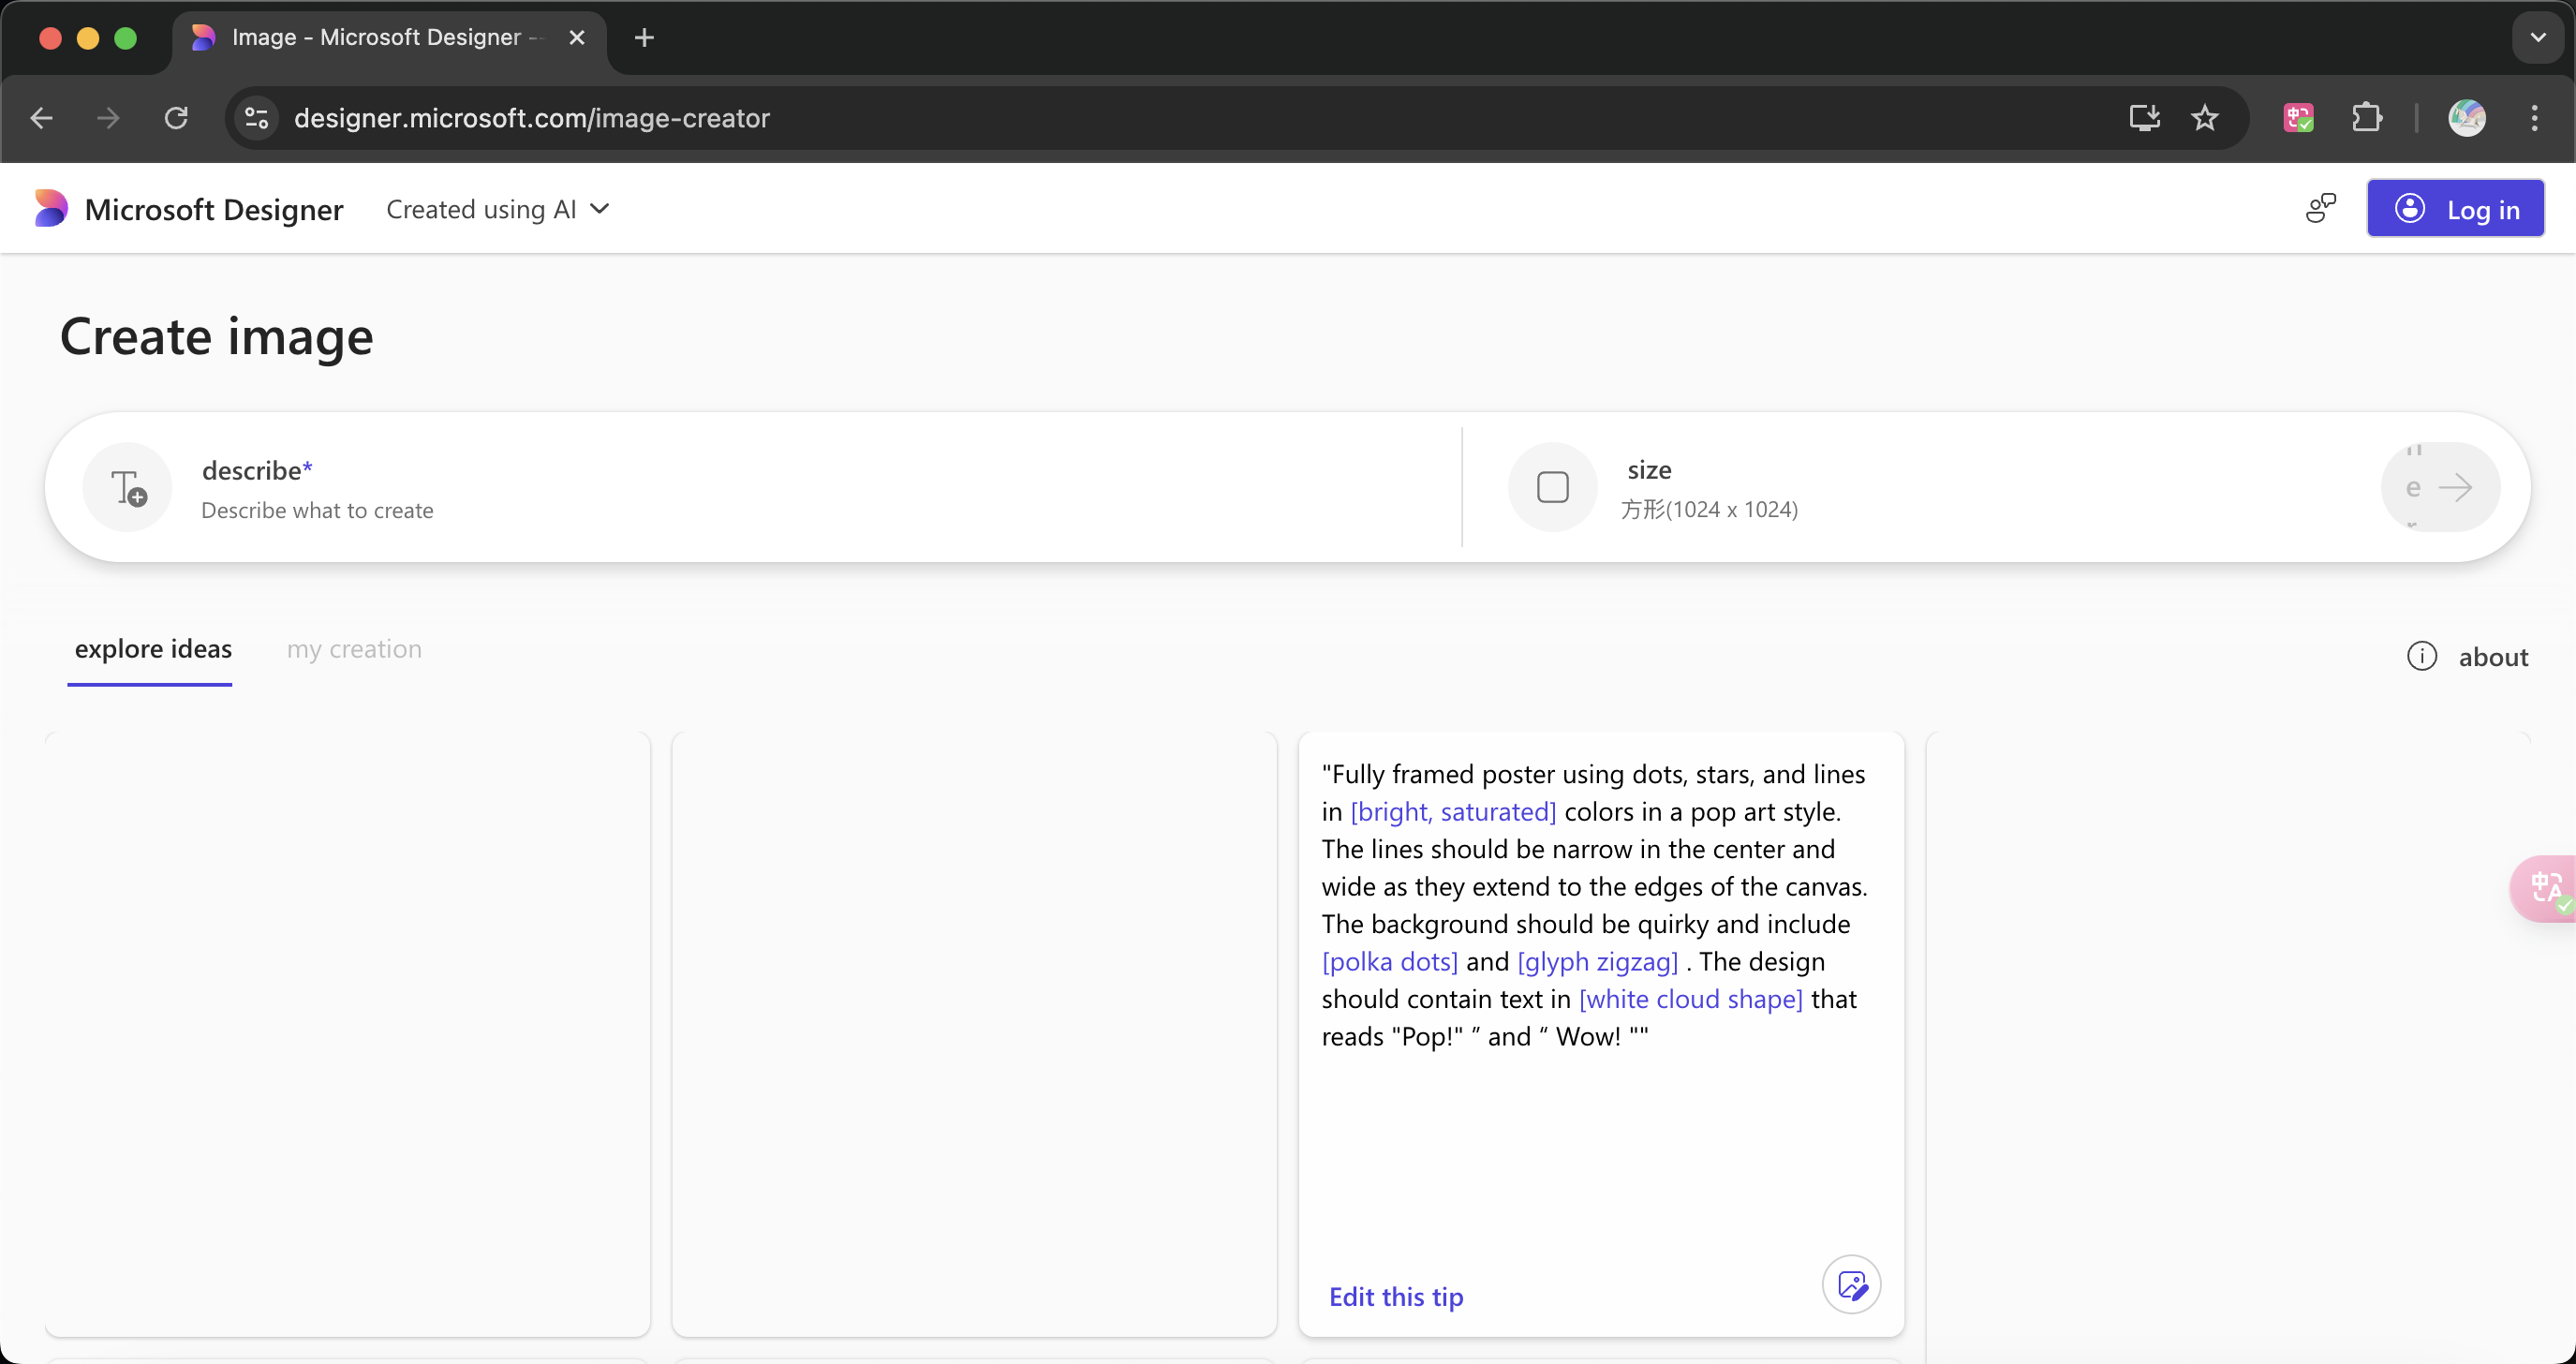Open site information icon in address bar
The height and width of the screenshot is (1364, 2576).
257,118
